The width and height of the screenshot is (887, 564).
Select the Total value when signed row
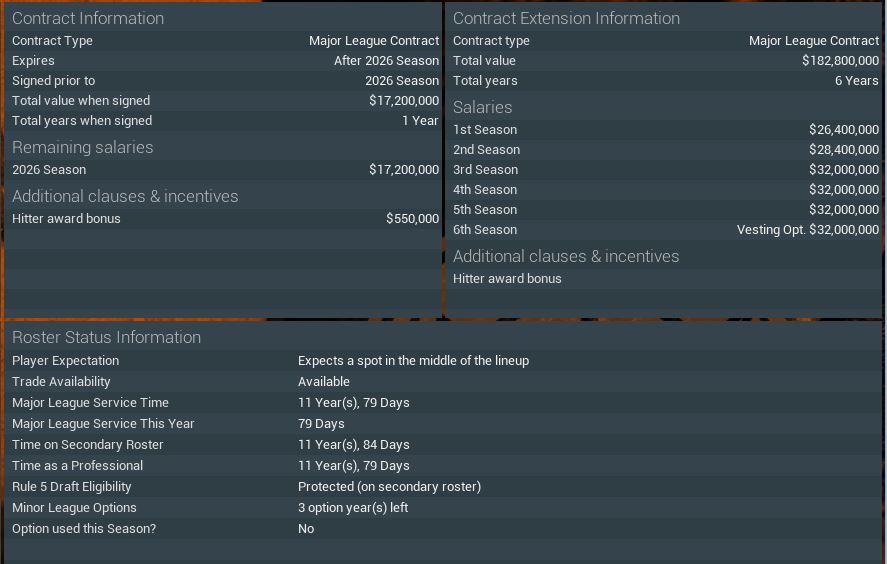click(x=225, y=101)
